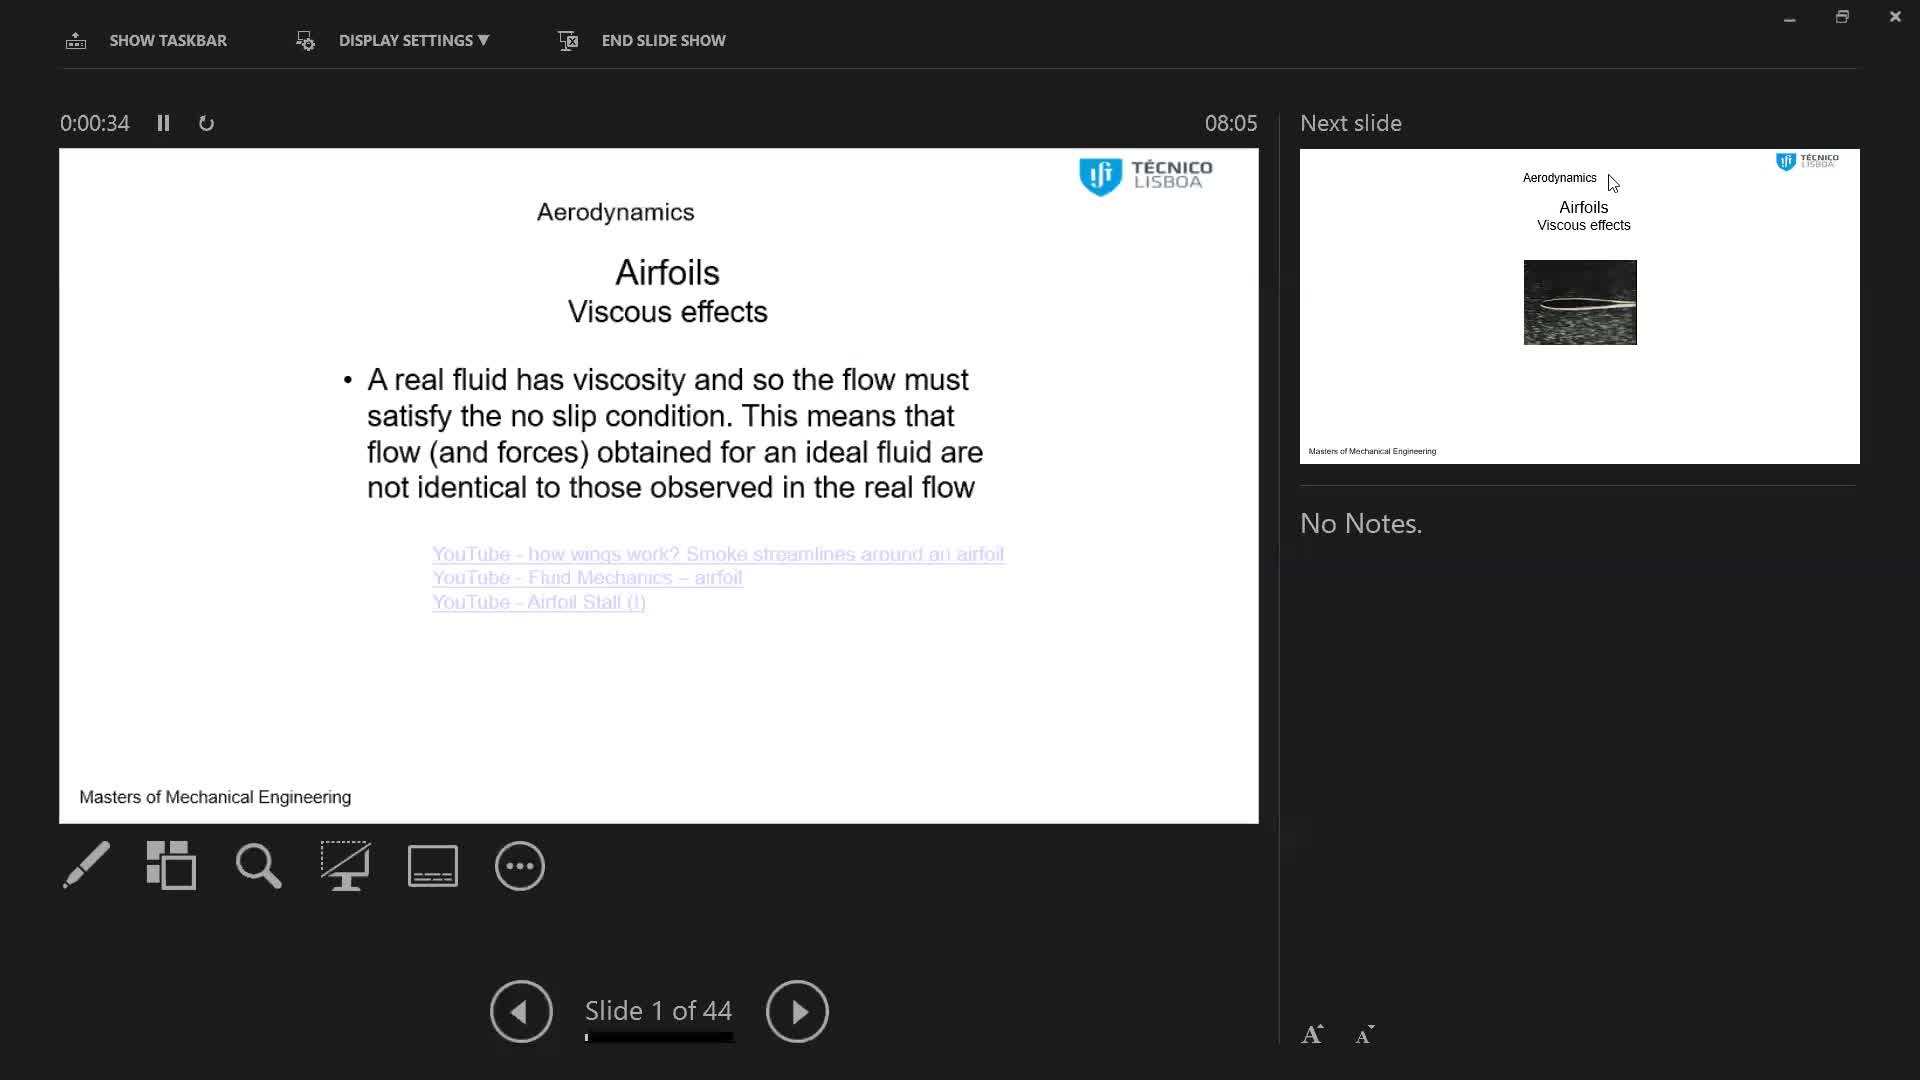Open the See all slides grid view
The width and height of the screenshot is (1920, 1080).
pyautogui.click(x=171, y=865)
